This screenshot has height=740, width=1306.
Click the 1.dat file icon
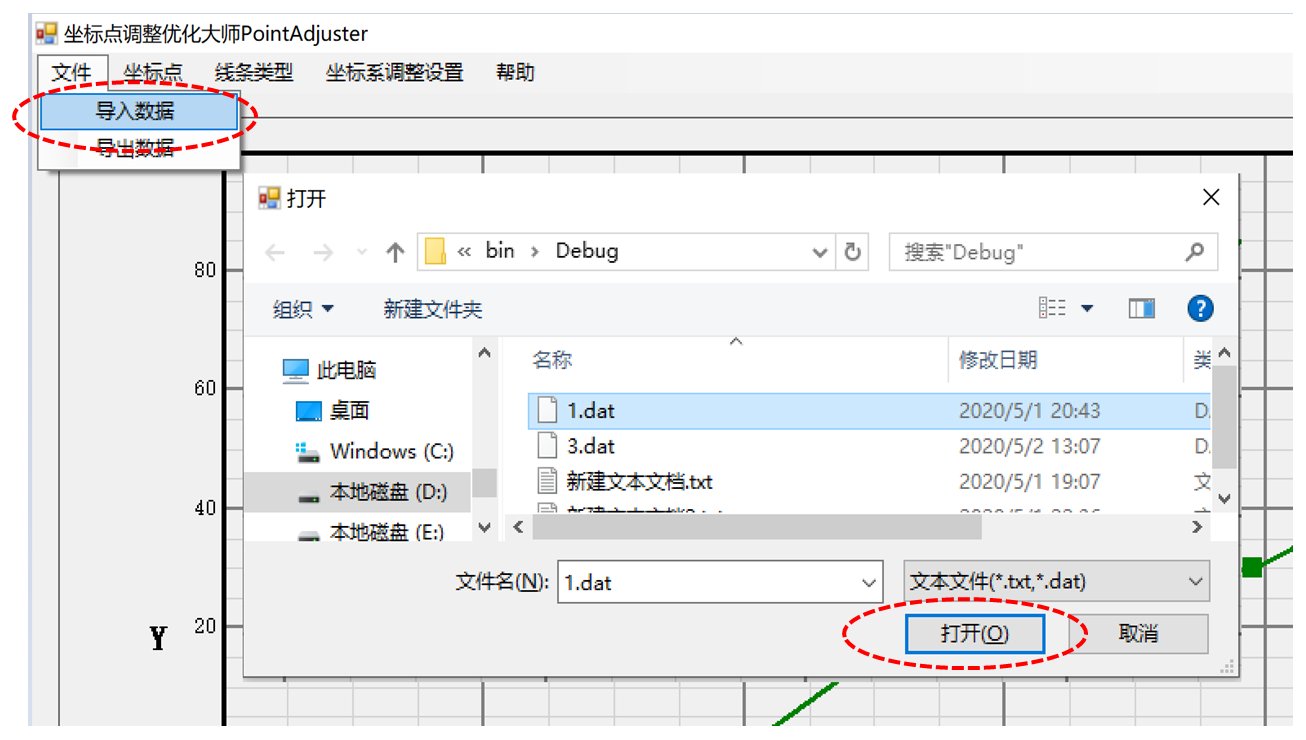tap(547, 410)
